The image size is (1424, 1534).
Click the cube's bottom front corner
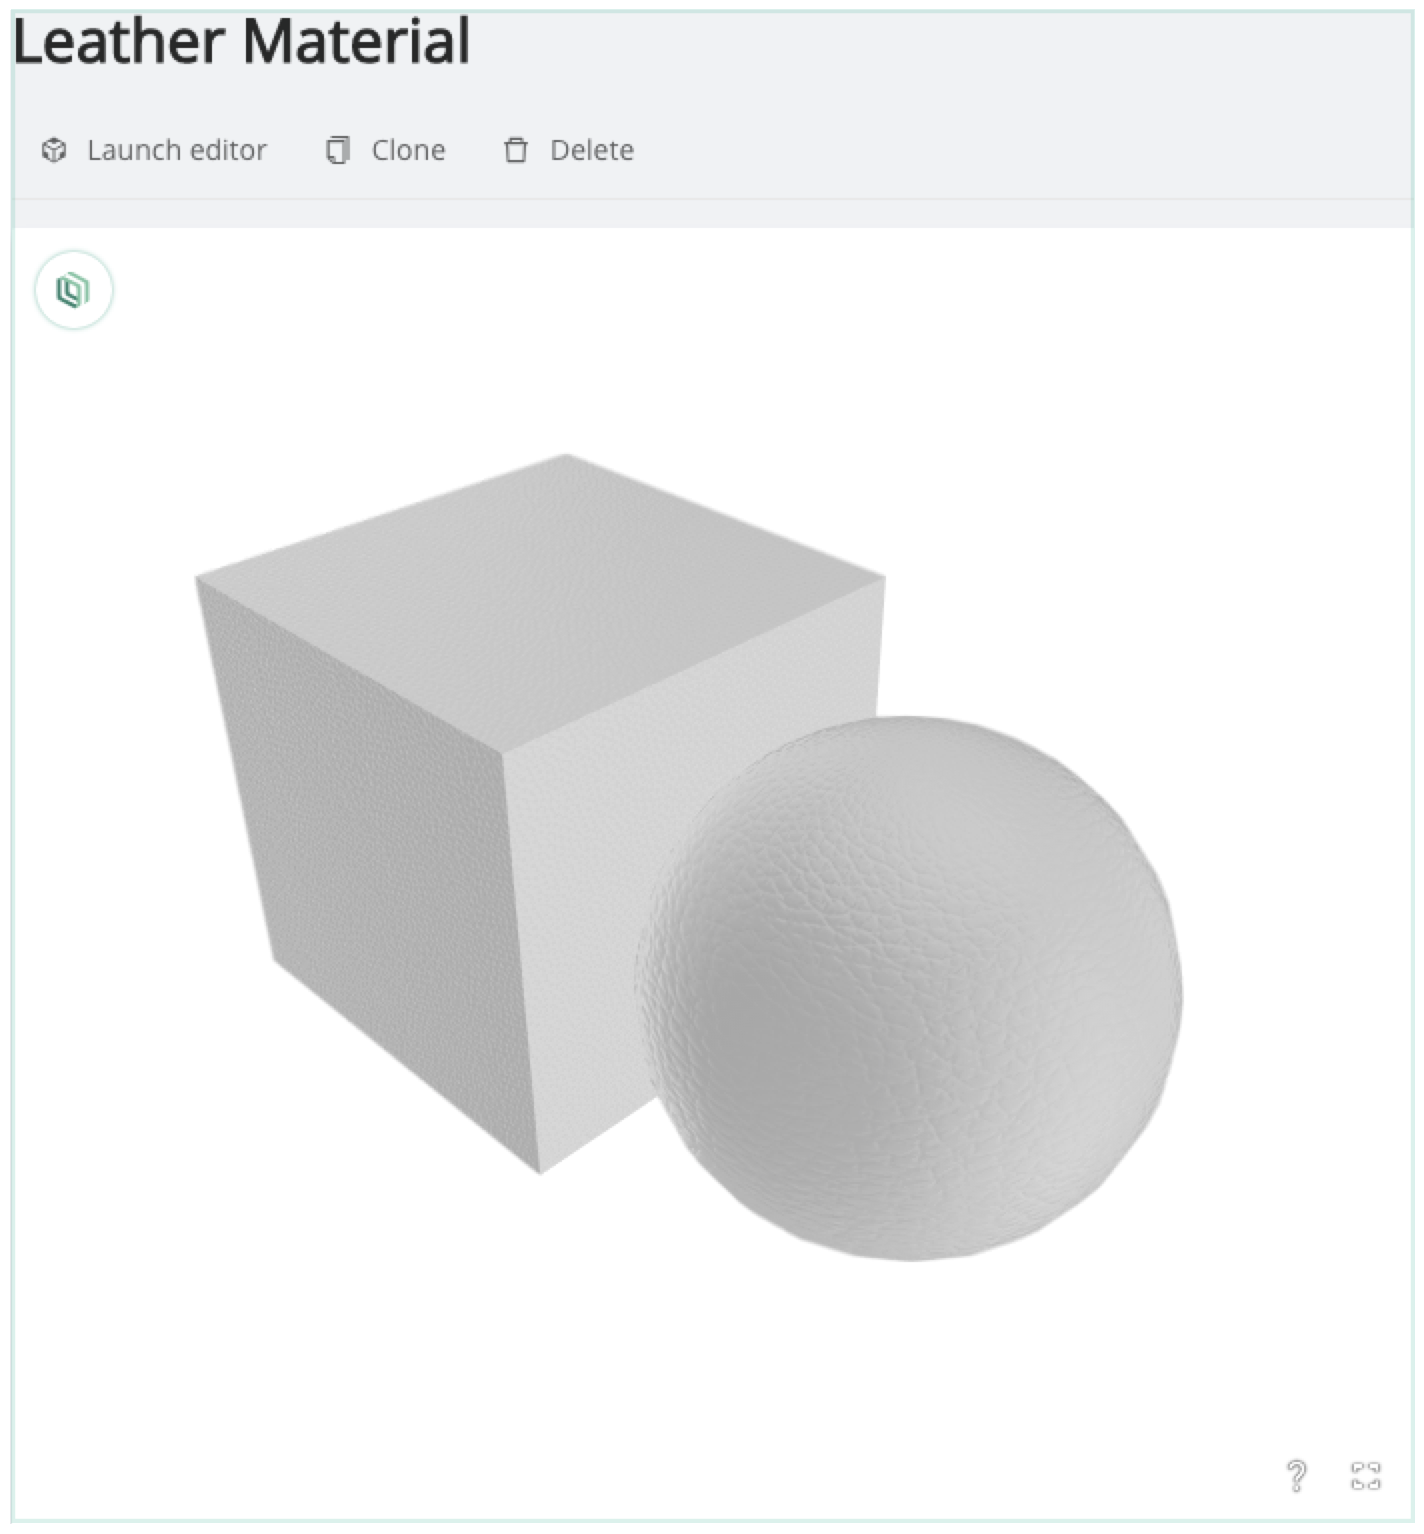click(540, 1170)
